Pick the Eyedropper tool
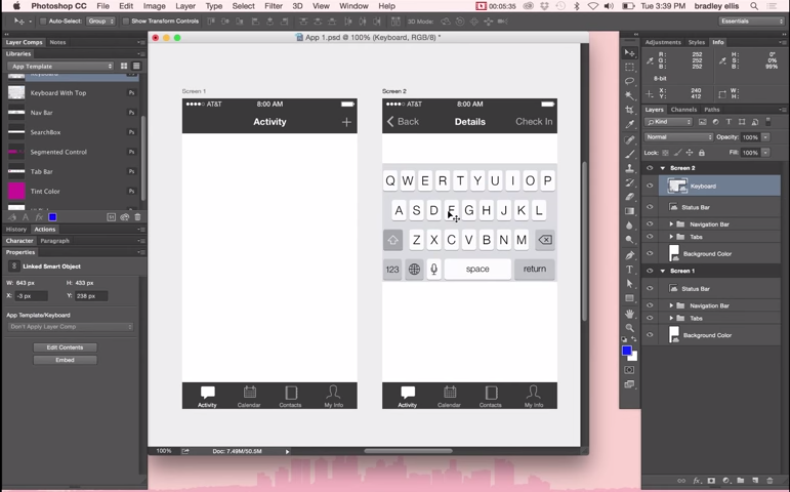Screen dimensions: 790x492 click(x=630, y=125)
